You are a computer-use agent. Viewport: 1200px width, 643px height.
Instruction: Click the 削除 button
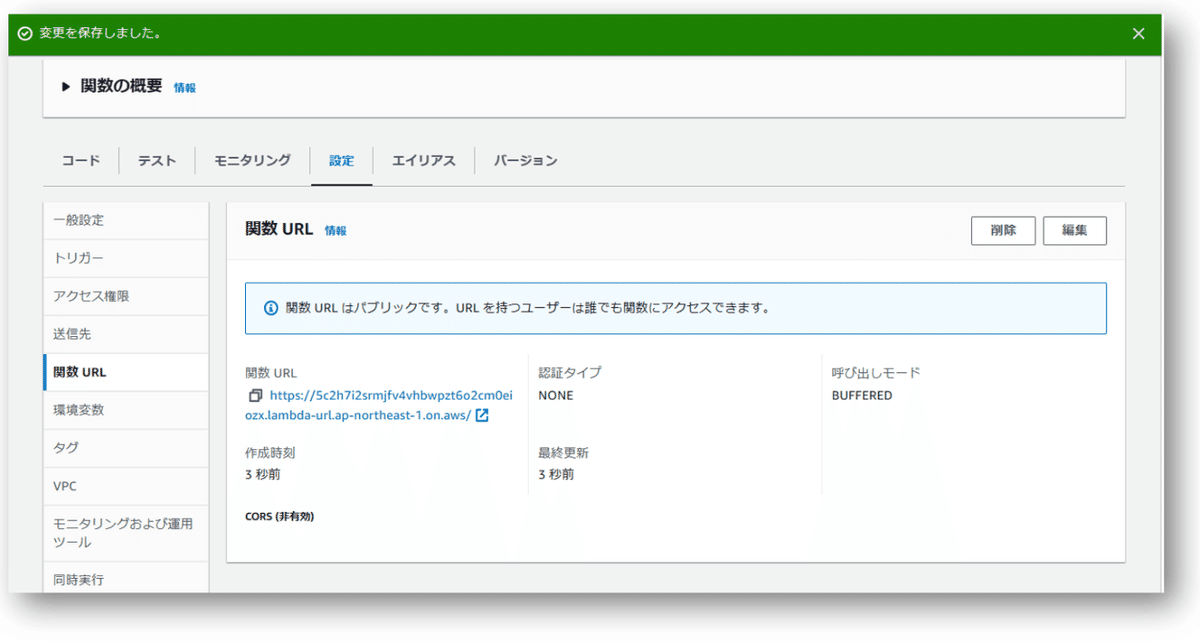point(1003,230)
